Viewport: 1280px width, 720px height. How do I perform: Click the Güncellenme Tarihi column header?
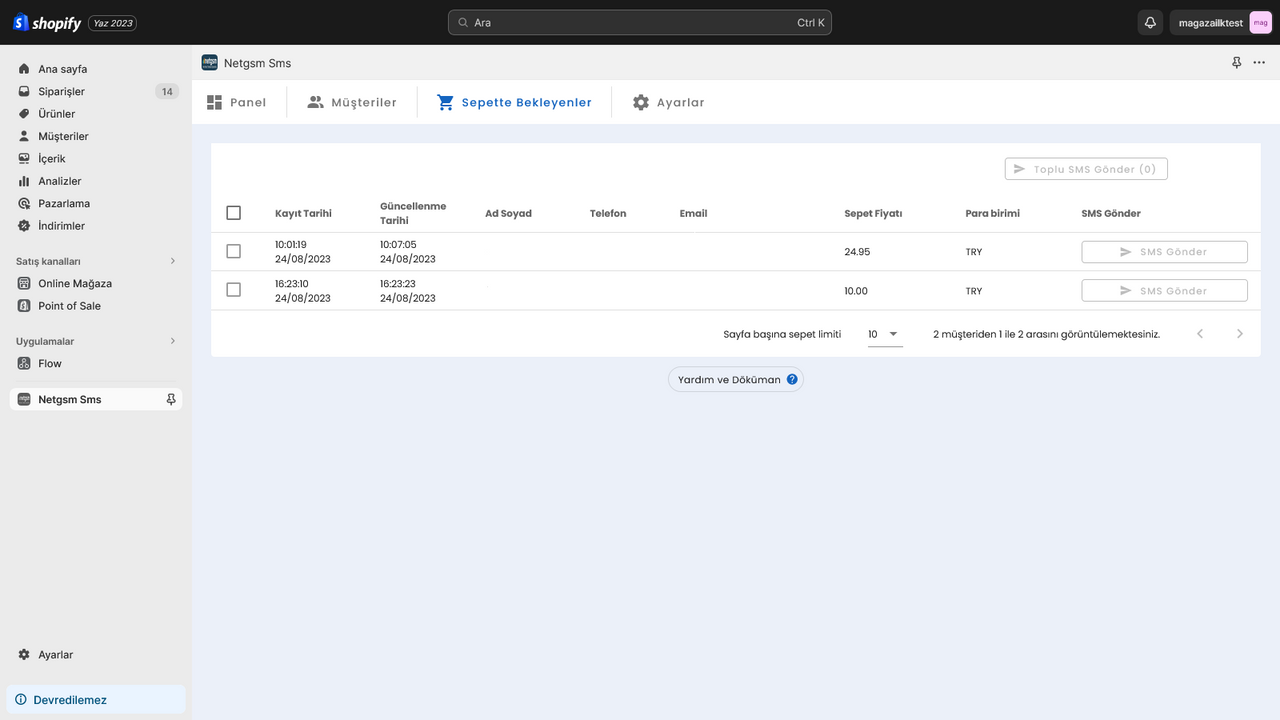point(413,213)
